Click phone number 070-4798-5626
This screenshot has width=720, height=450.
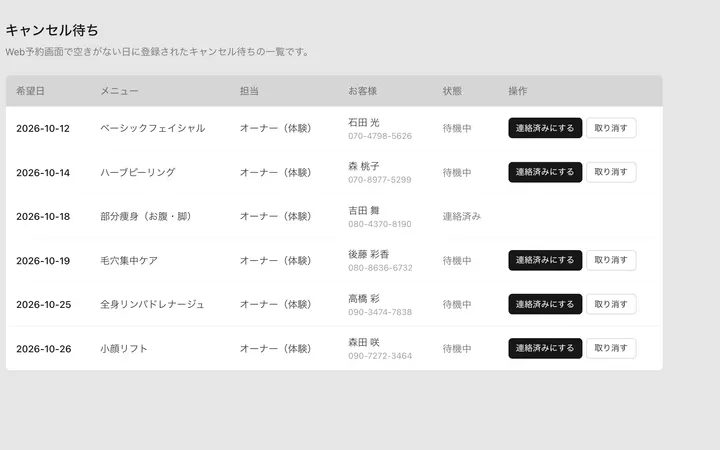pos(380,136)
